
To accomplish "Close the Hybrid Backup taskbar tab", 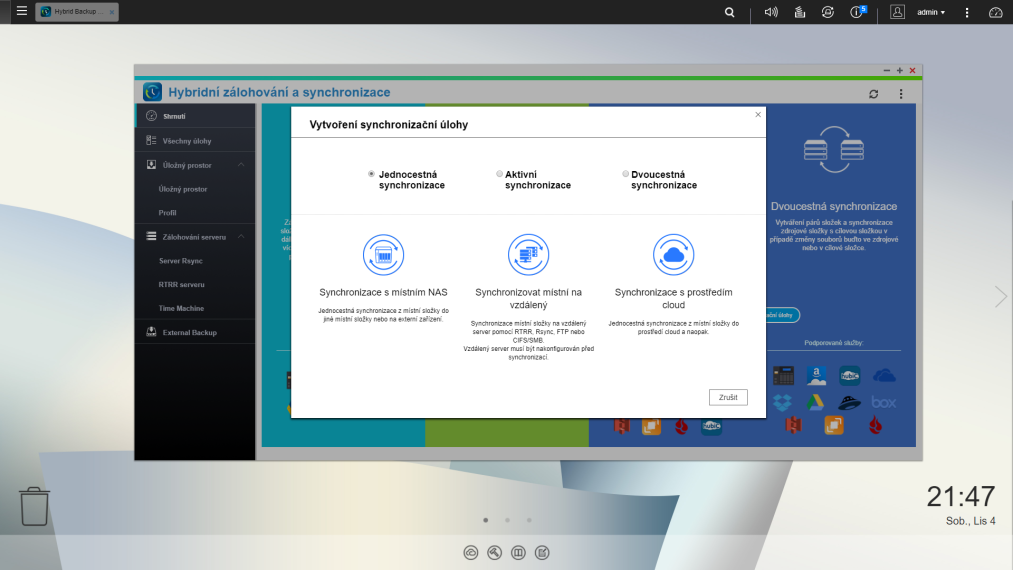I will (x=112, y=12).
